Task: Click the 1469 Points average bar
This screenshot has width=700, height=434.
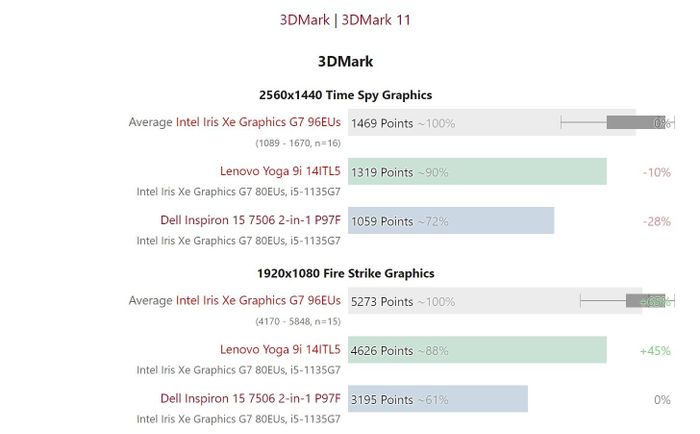Action: [x=490, y=123]
